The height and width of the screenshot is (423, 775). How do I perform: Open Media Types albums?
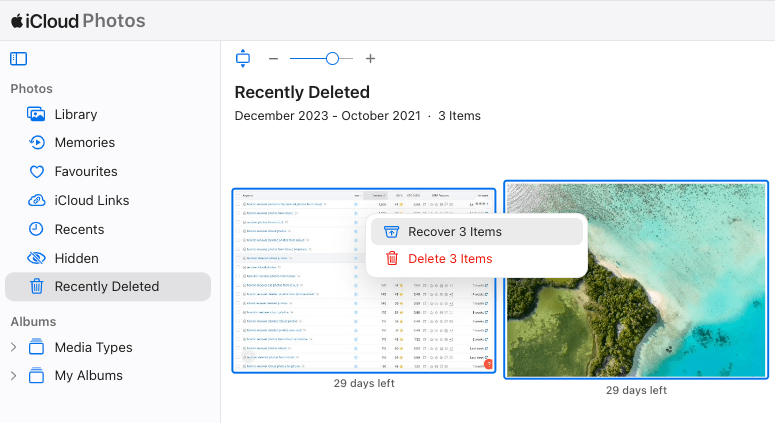click(x=93, y=347)
